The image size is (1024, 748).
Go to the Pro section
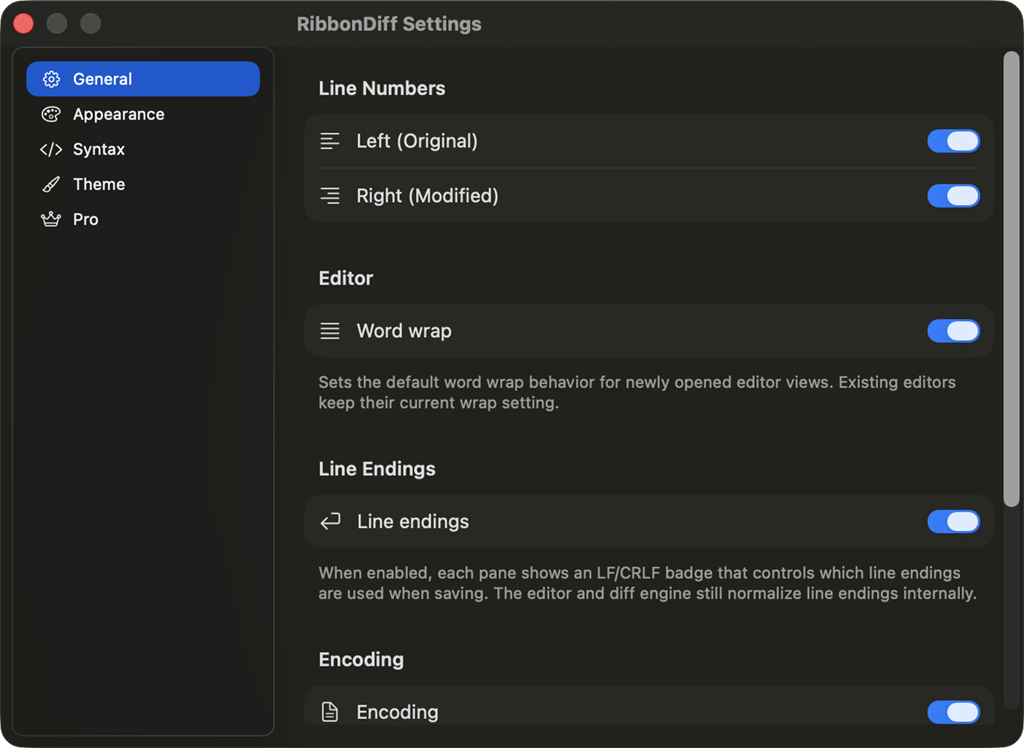click(x=86, y=219)
